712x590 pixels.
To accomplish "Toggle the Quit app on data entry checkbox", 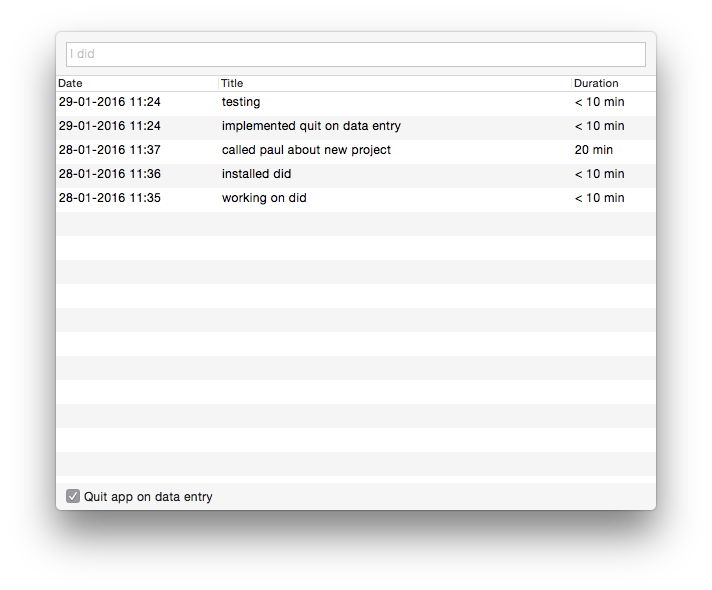I will click(x=73, y=496).
